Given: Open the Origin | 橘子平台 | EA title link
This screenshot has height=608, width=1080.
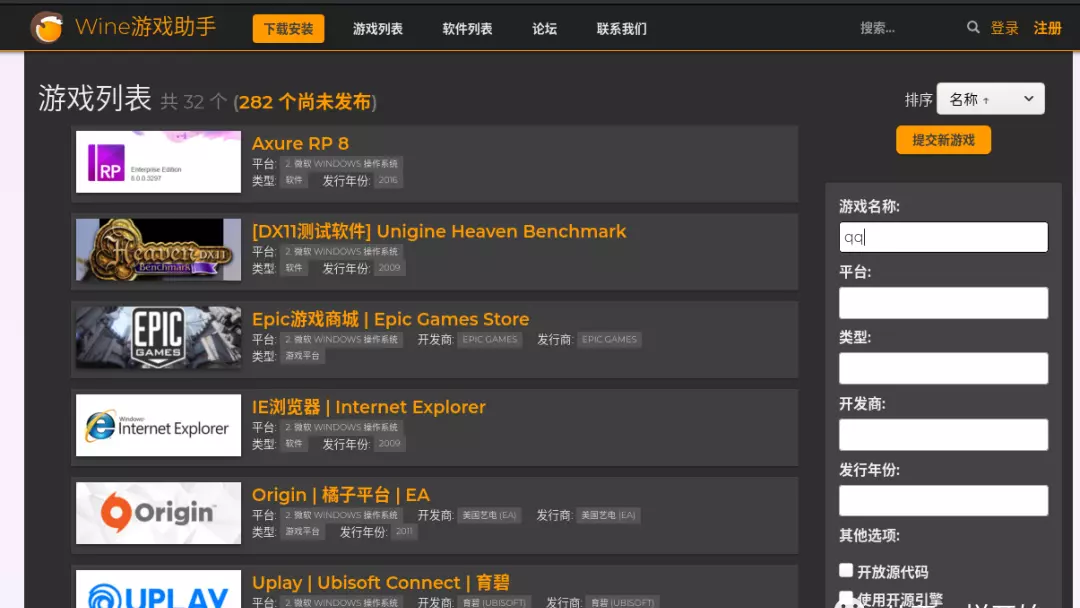Looking at the screenshot, I should (x=340, y=495).
